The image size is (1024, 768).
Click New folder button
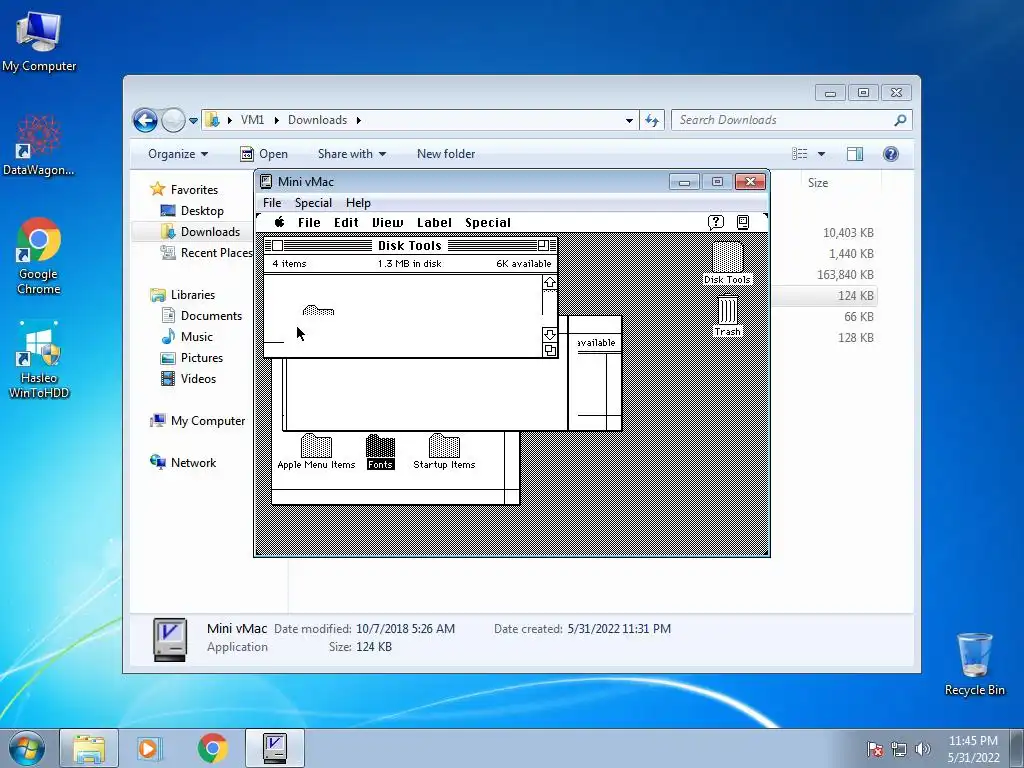(x=446, y=153)
